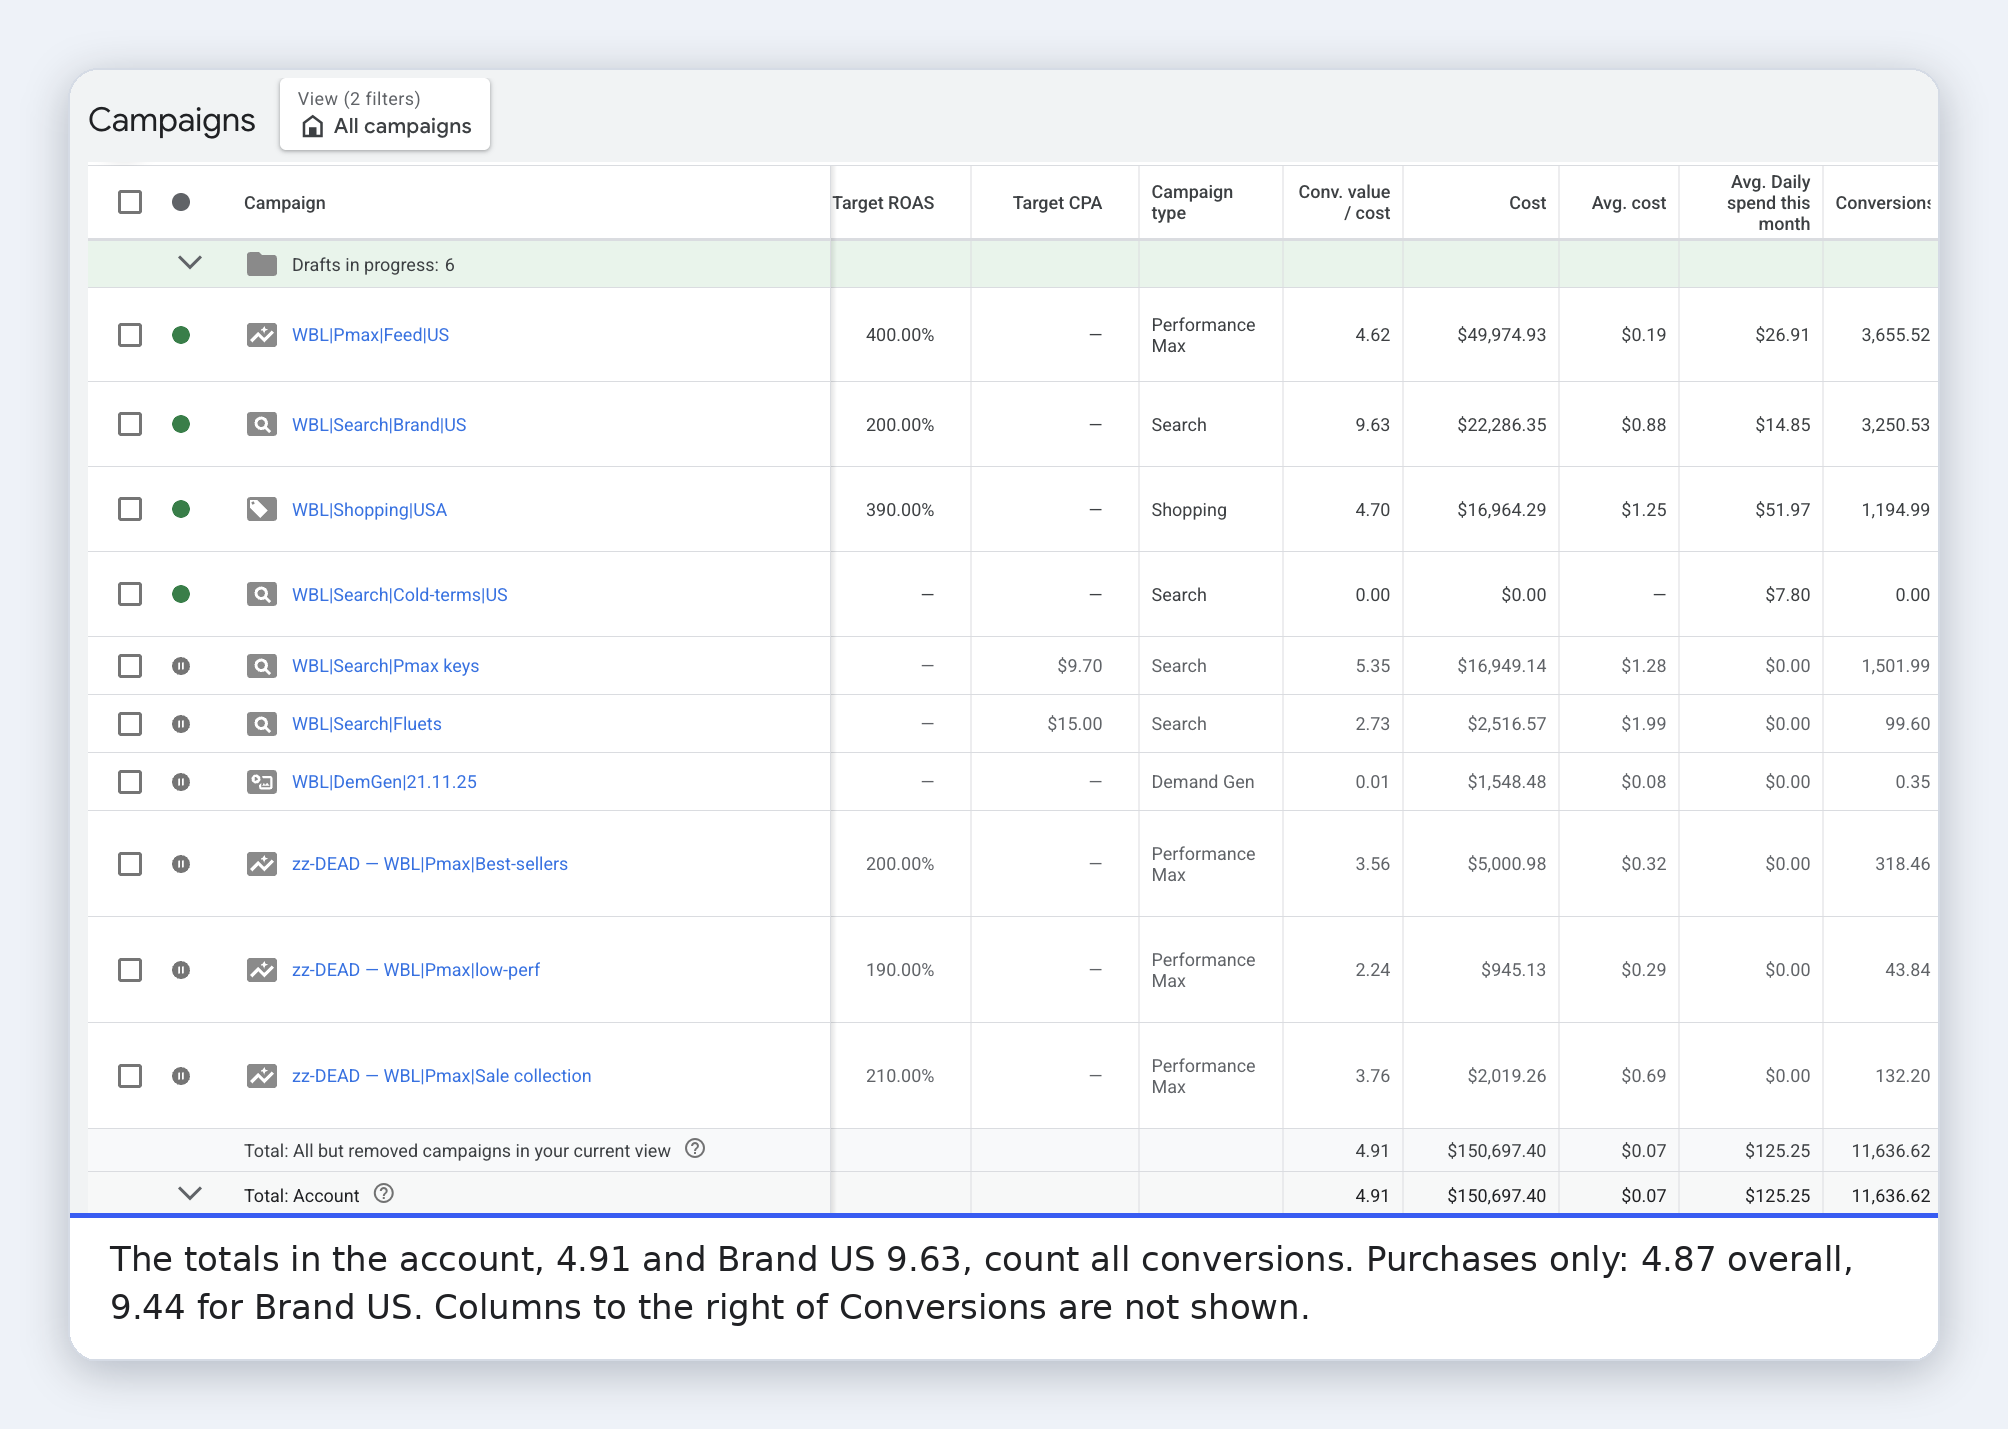Click the 400.00% Target ROAS cell
The height and width of the screenshot is (1429, 2008).
[x=900, y=335]
